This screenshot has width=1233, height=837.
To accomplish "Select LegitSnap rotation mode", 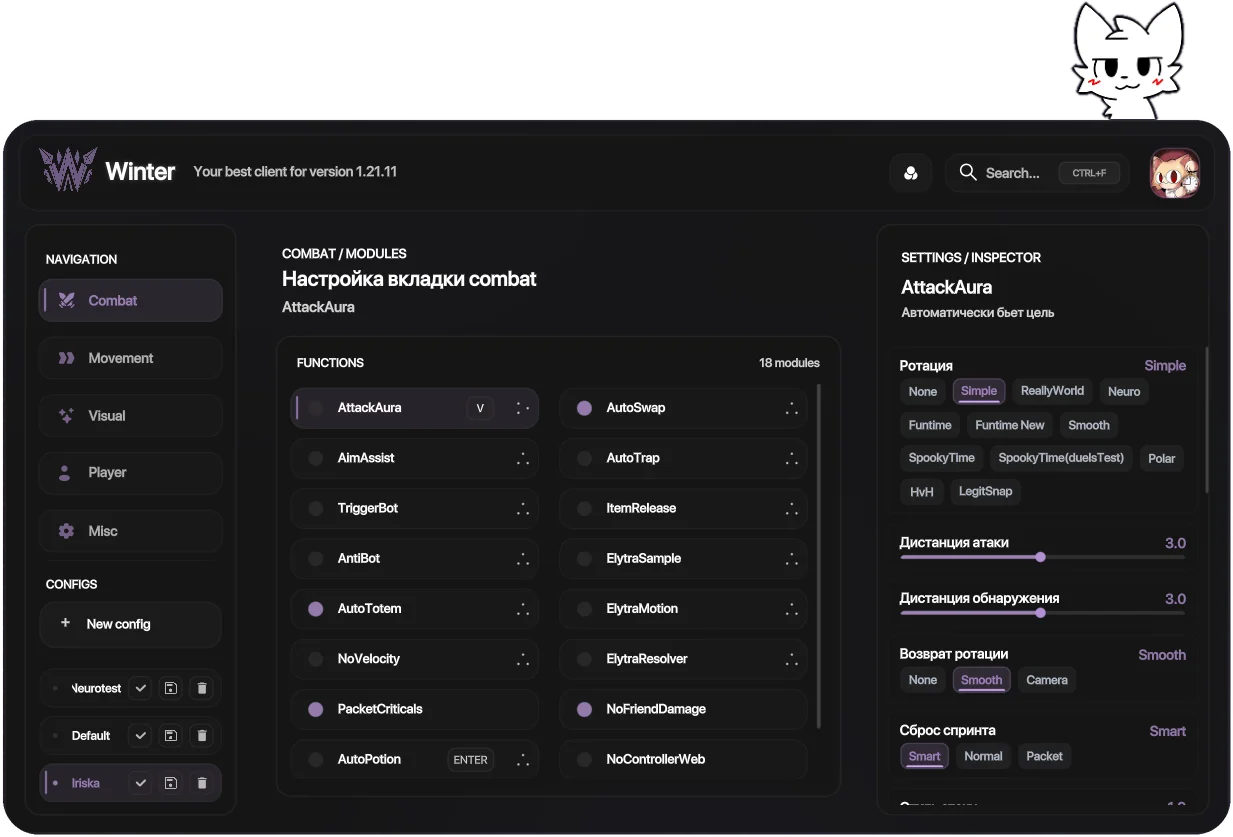I will [986, 491].
